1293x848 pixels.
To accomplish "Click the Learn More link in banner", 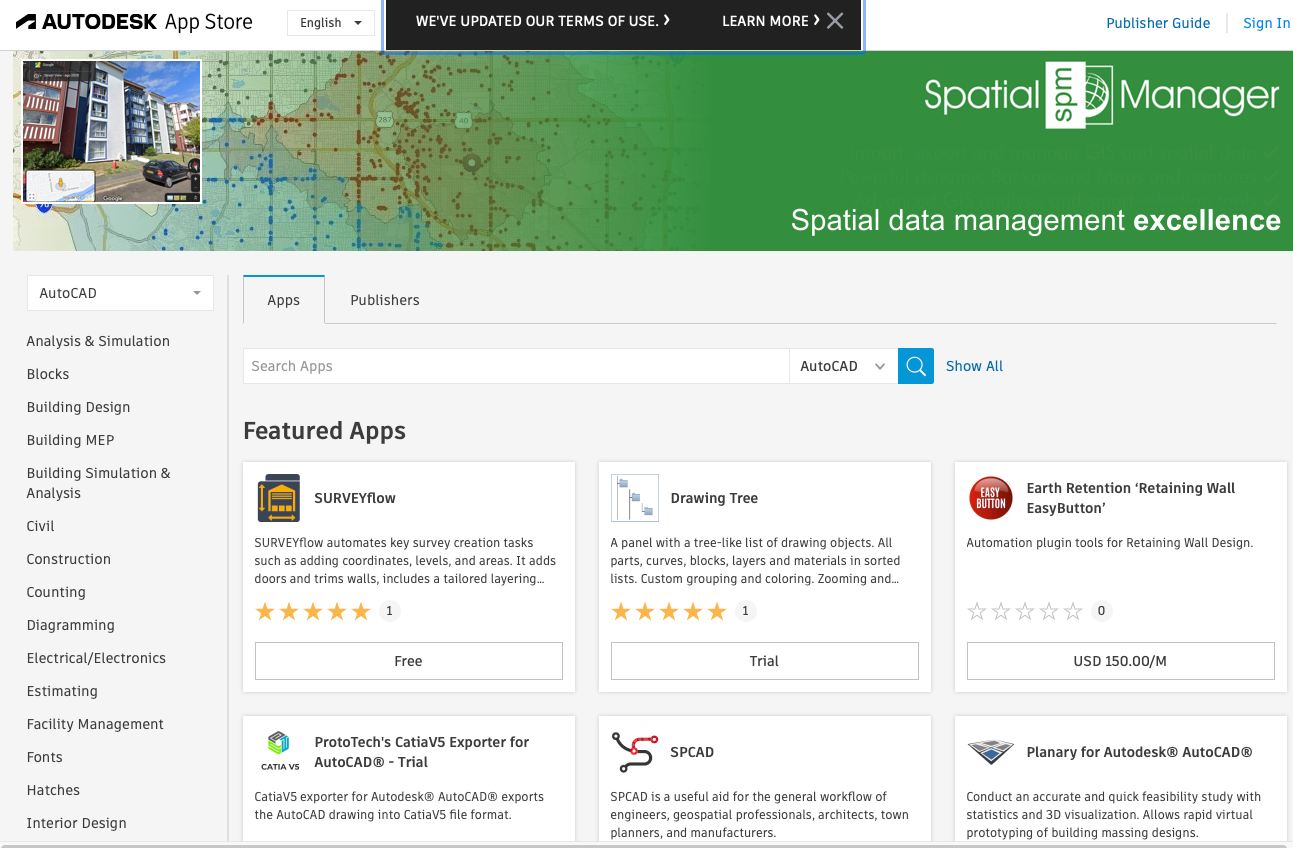I will [771, 21].
